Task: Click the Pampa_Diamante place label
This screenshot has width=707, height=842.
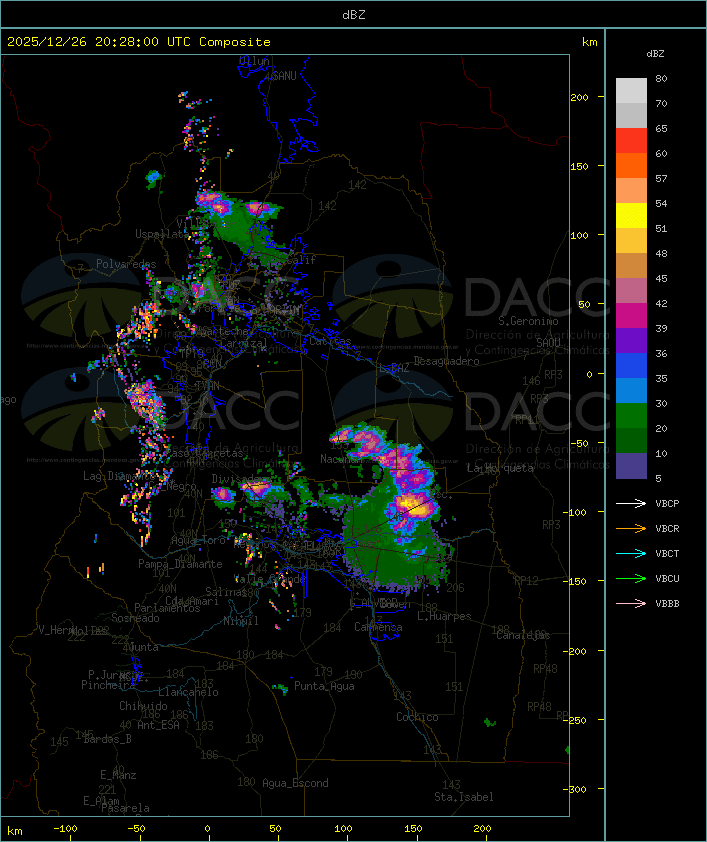Action: [x=180, y=564]
